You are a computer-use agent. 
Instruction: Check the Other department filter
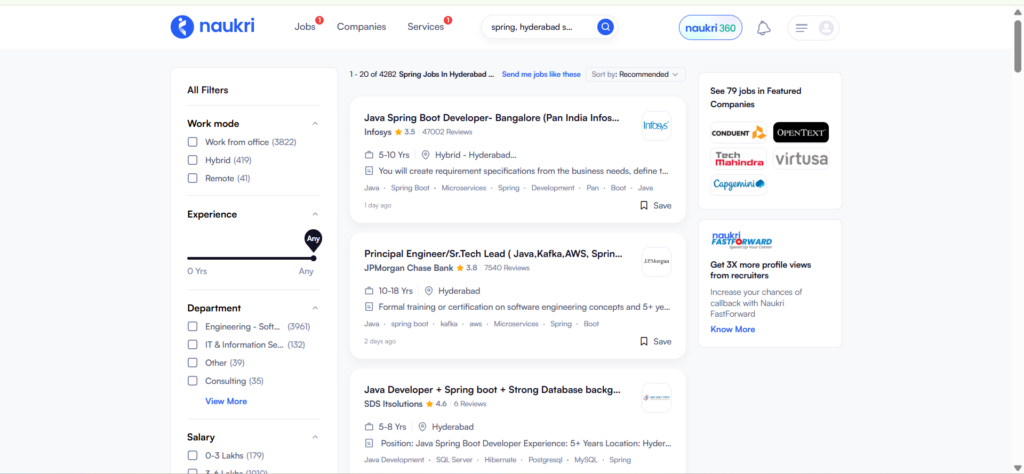[x=193, y=362]
